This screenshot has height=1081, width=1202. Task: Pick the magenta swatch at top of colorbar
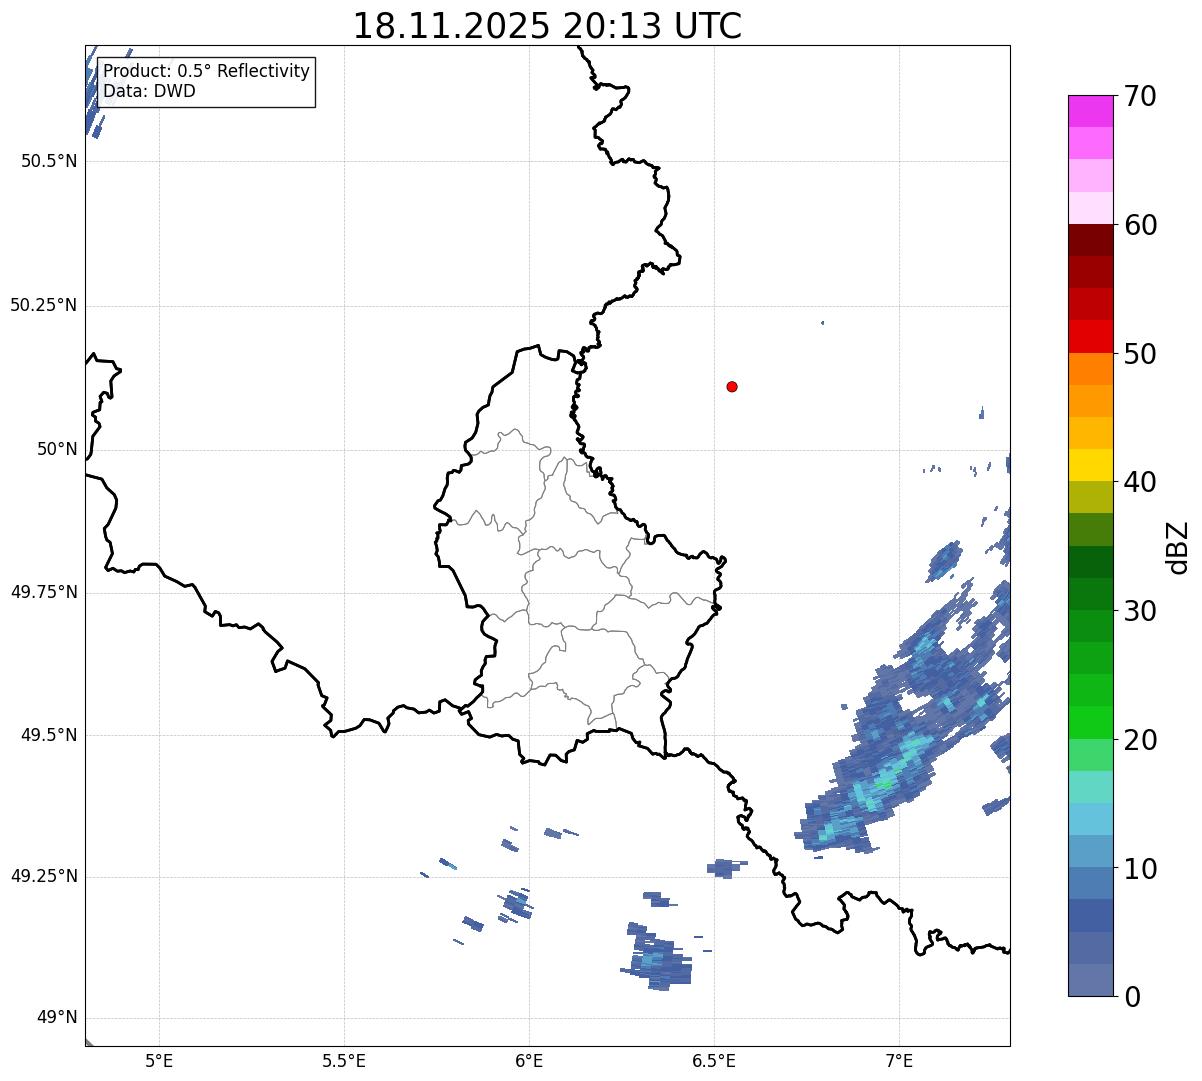(x=1091, y=111)
